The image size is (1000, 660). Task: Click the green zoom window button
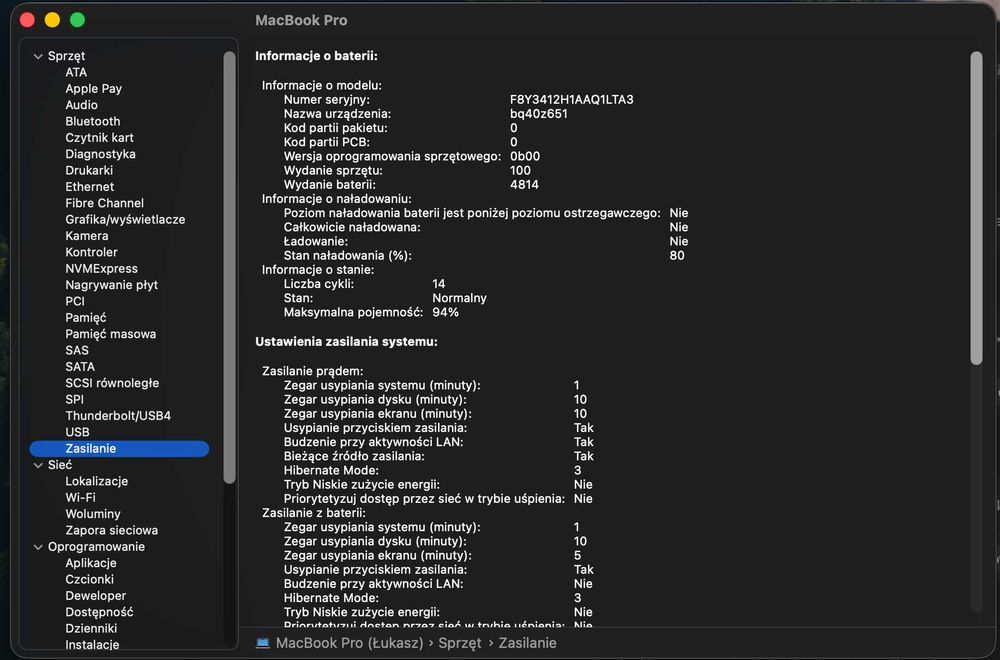pos(77,20)
